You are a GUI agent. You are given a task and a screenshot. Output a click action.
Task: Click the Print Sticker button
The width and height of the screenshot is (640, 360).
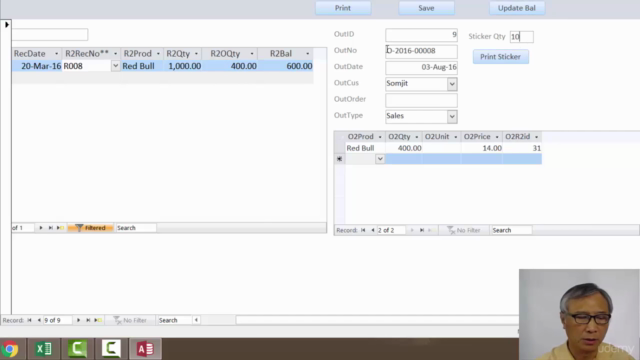coord(500,57)
